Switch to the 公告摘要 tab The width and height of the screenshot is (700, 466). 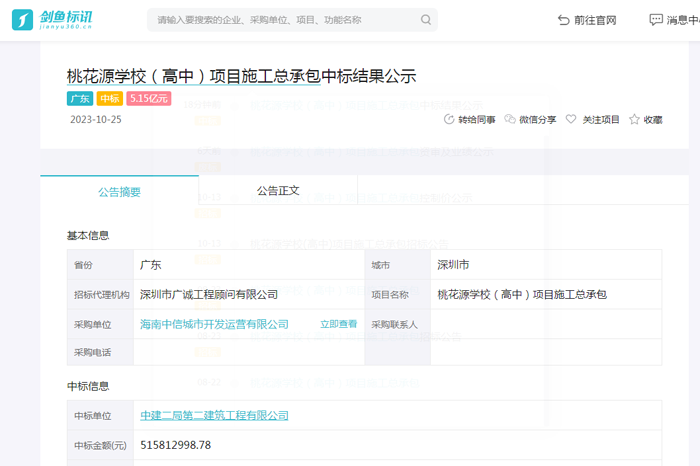[x=119, y=191]
